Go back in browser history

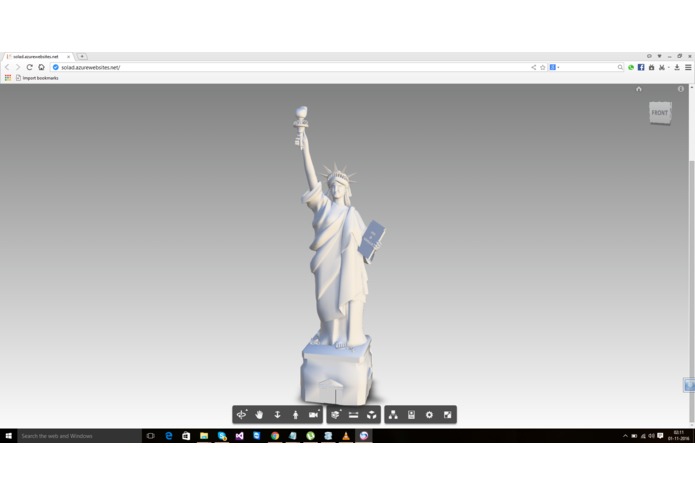pyautogui.click(x=8, y=67)
